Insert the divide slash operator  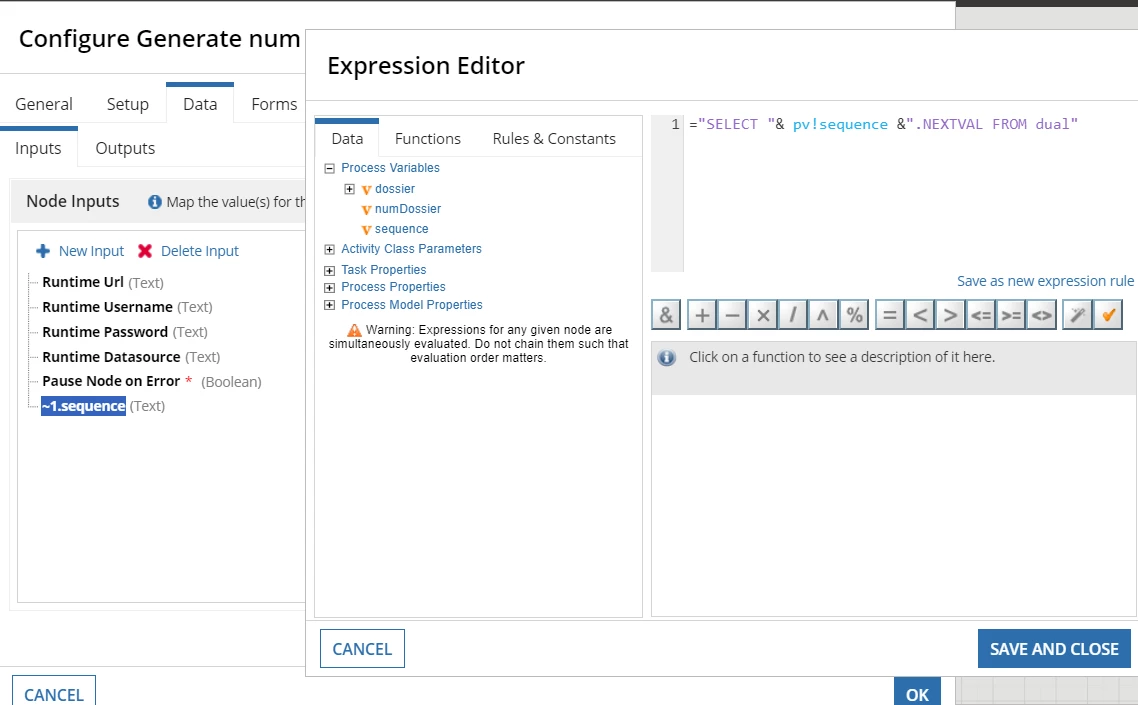(793, 315)
